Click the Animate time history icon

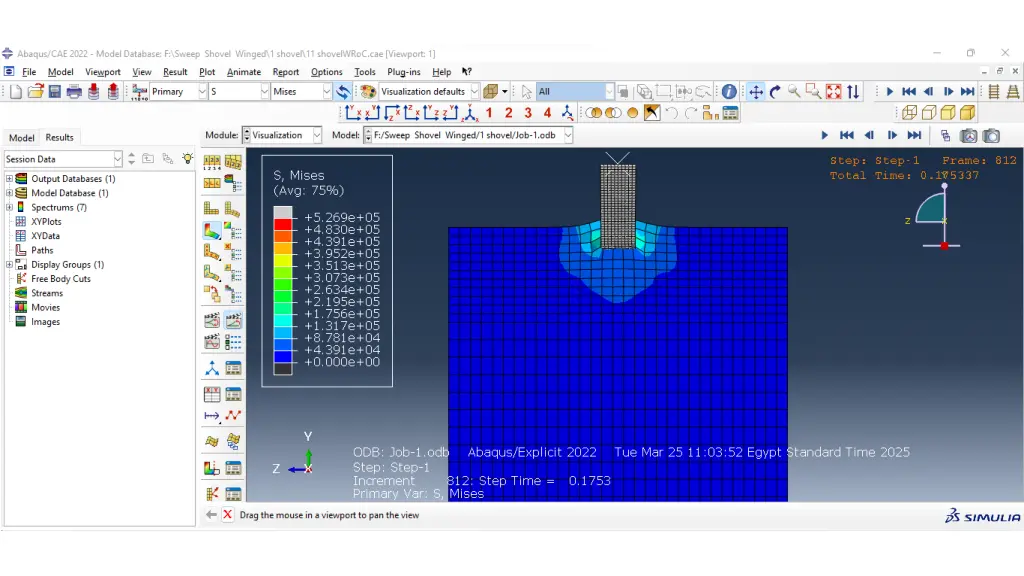coord(233,320)
